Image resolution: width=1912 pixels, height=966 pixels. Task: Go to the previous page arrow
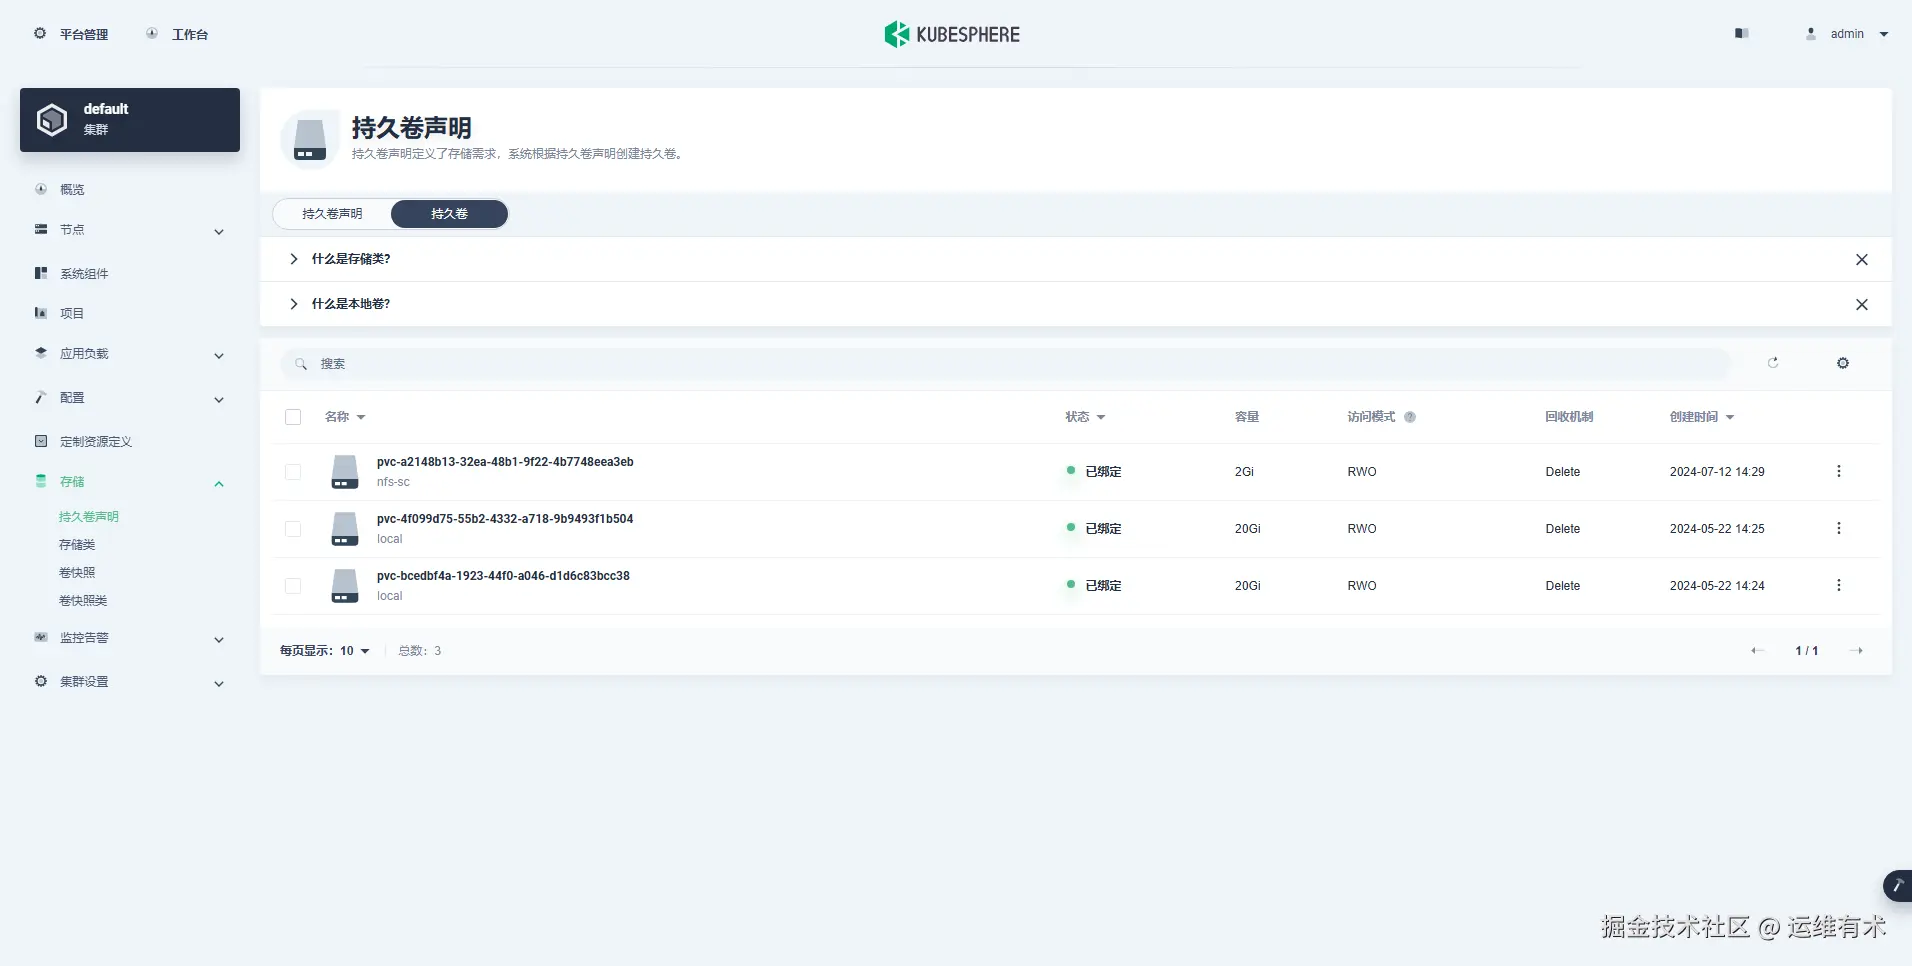point(1757,651)
